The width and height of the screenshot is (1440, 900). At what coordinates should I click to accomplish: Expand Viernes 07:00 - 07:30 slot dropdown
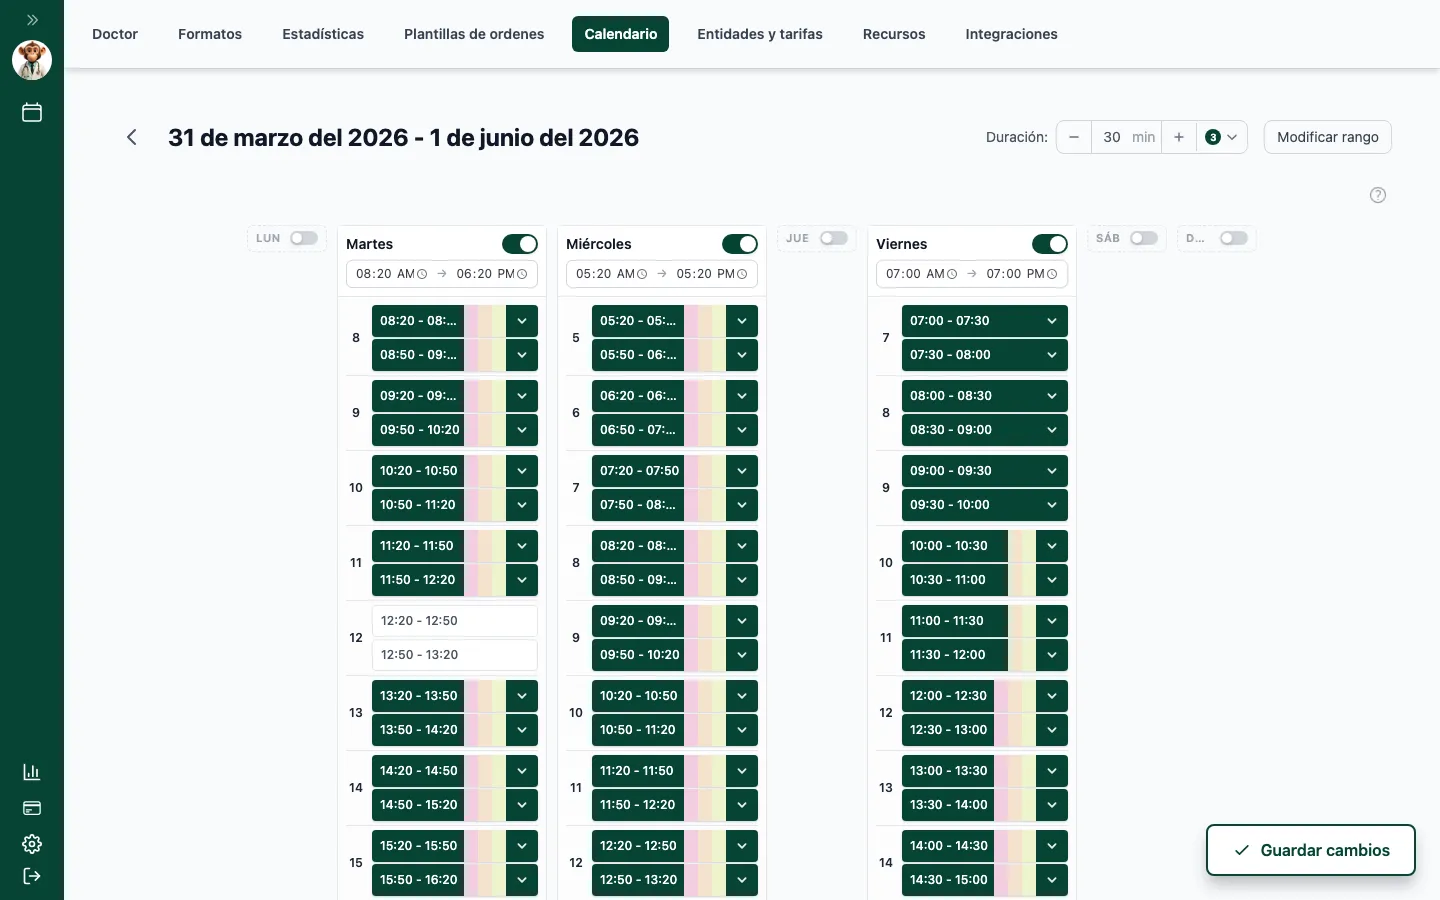[1052, 321]
